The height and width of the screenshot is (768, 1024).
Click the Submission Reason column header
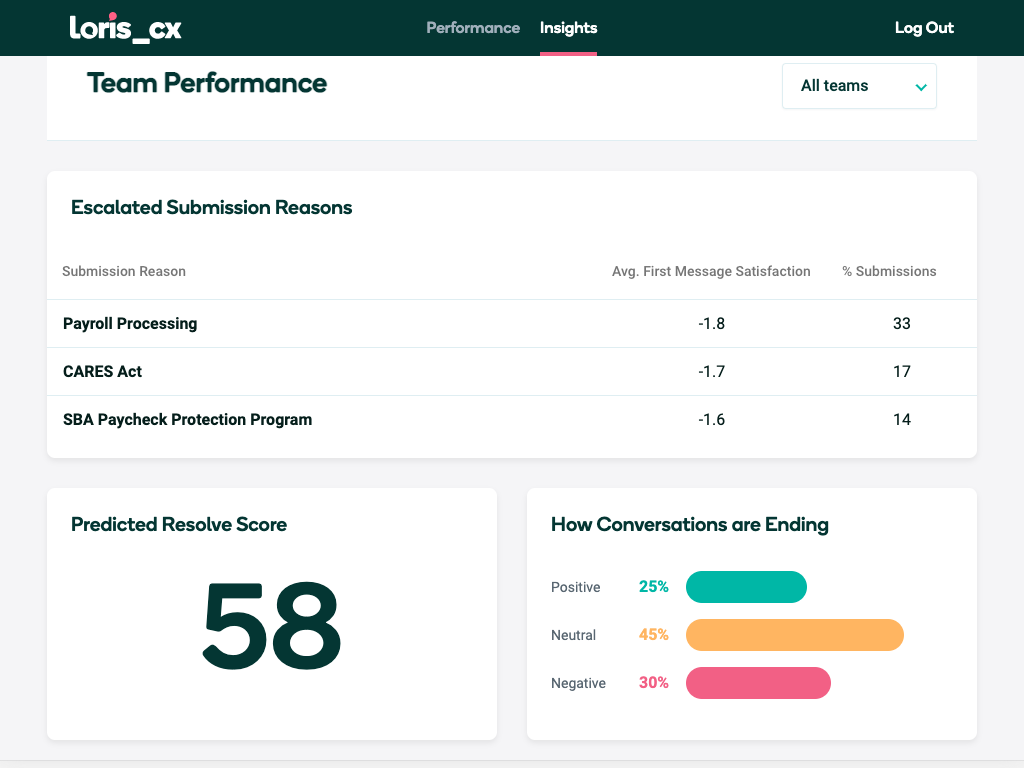[x=124, y=271]
